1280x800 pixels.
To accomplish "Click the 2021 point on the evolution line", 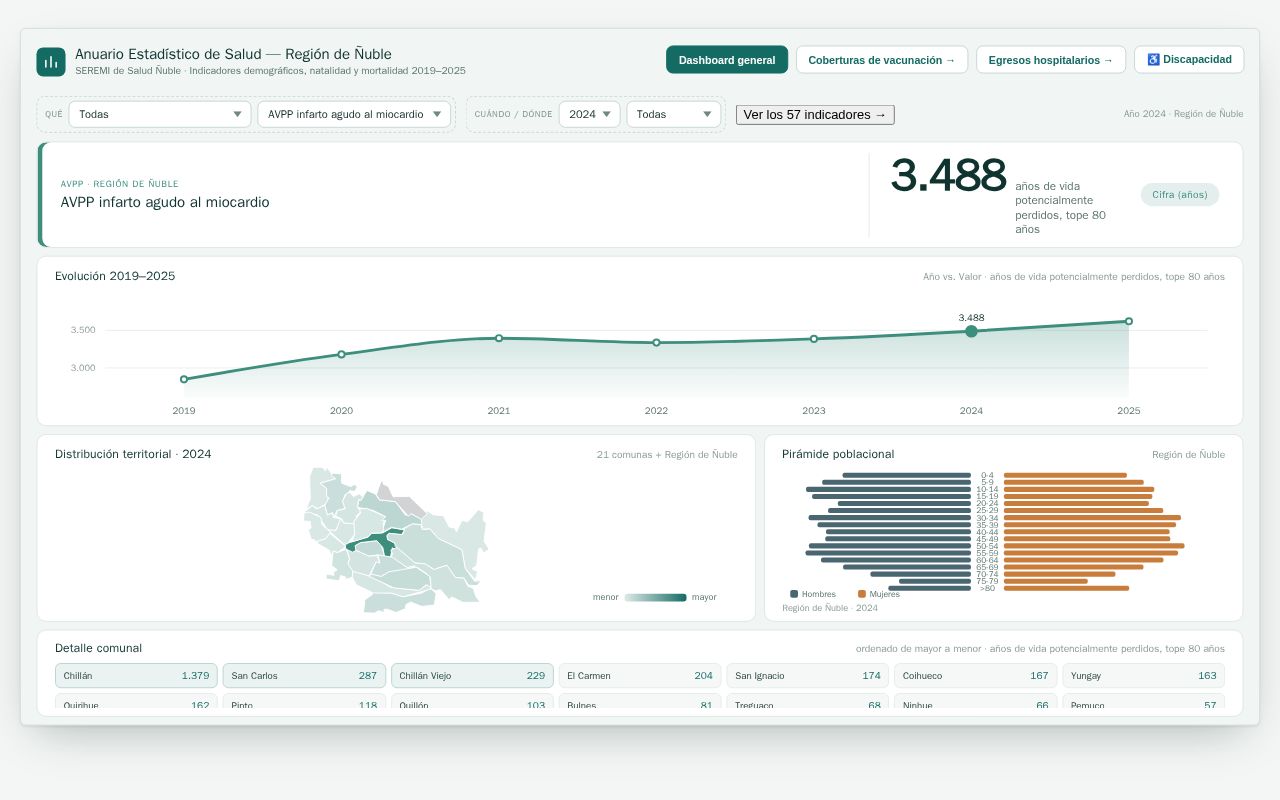I will (x=499, y=338).
